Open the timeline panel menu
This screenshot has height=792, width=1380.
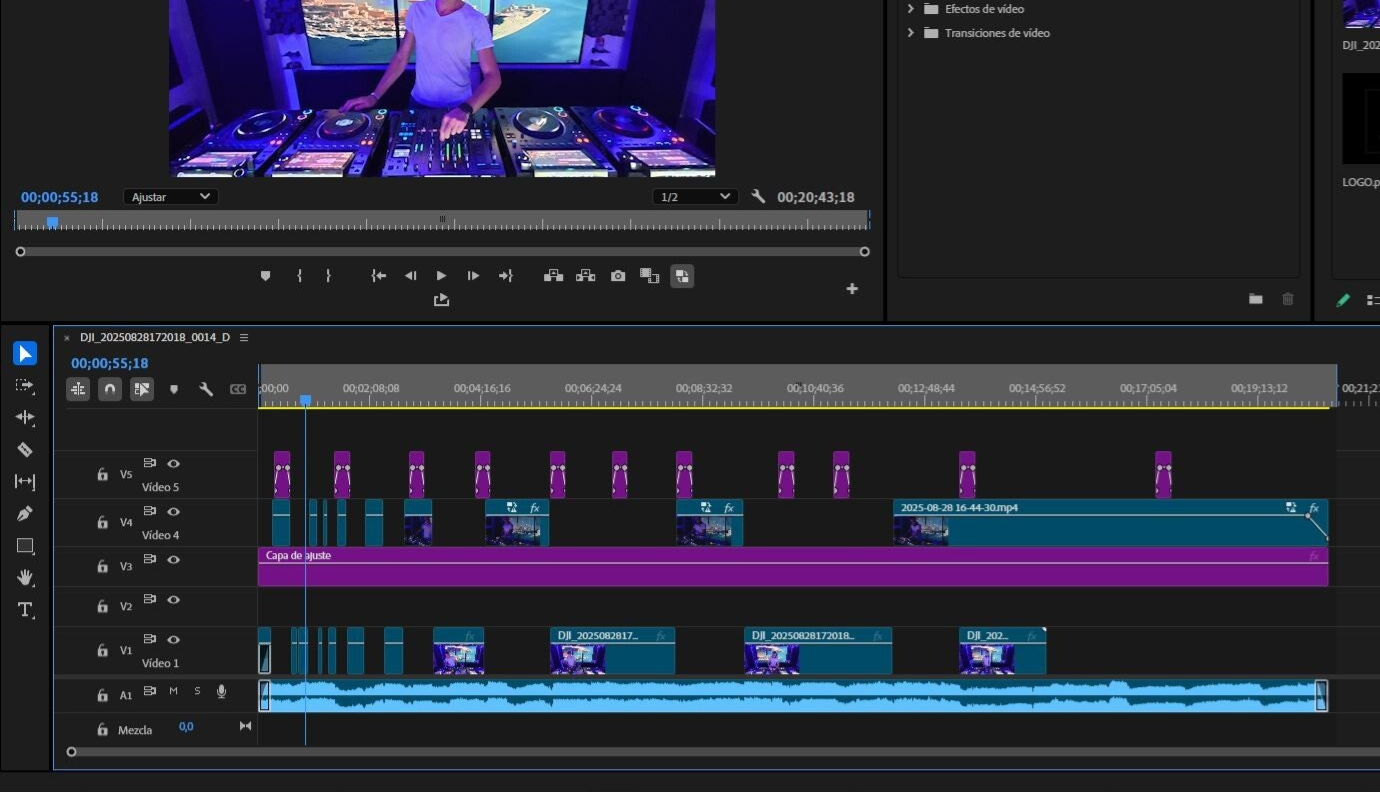pyautogui.click(x=243, y=337)
